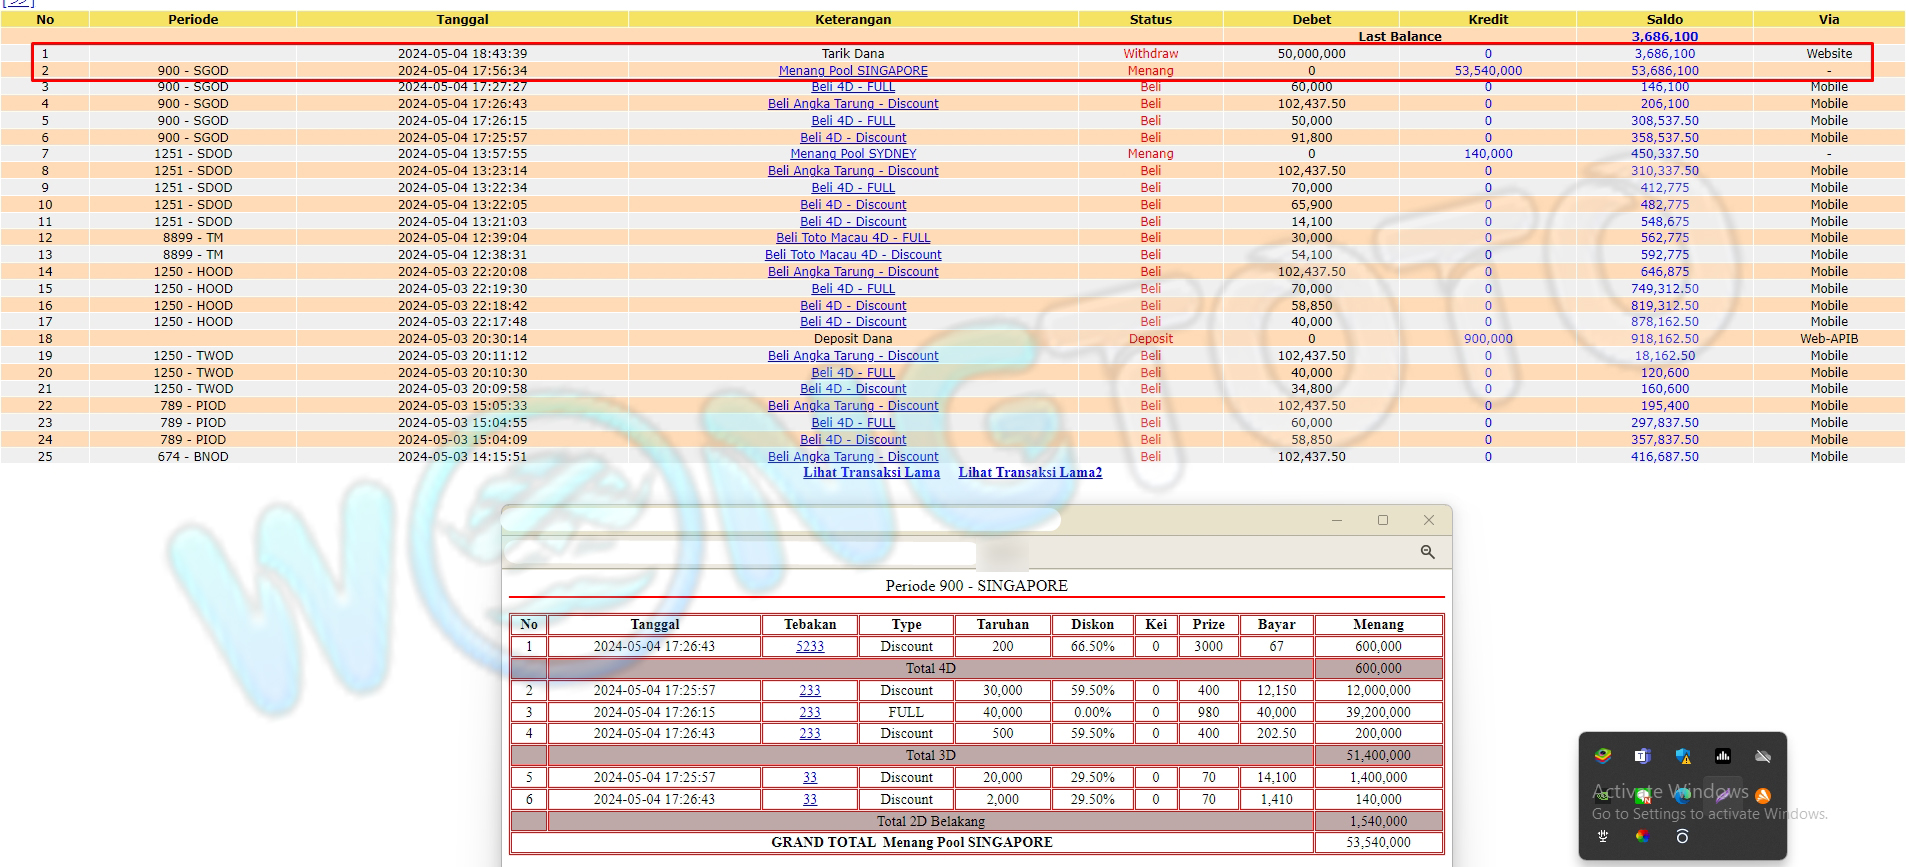Open Beli Toto Macau 4D - FULL link

[x=853, y=238]
